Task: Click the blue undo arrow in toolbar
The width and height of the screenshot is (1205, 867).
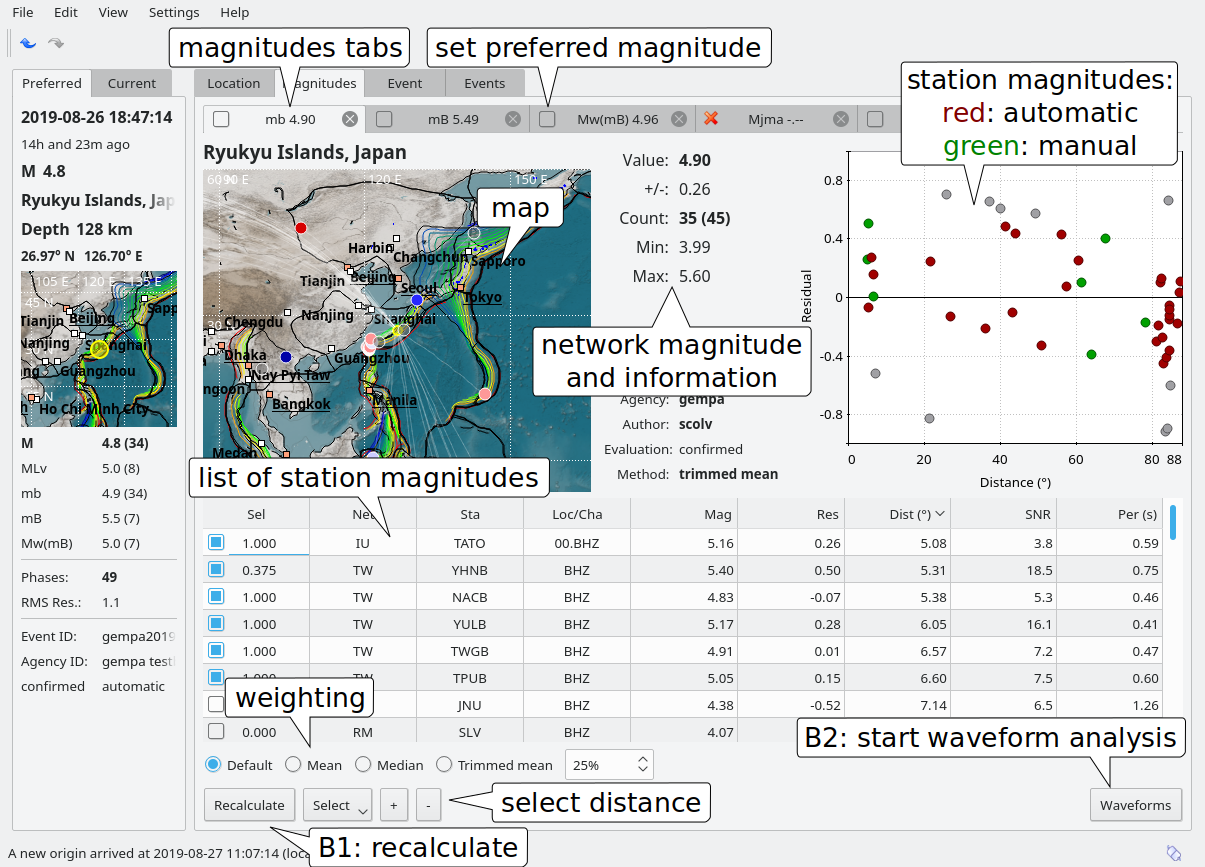Action: 28,43
